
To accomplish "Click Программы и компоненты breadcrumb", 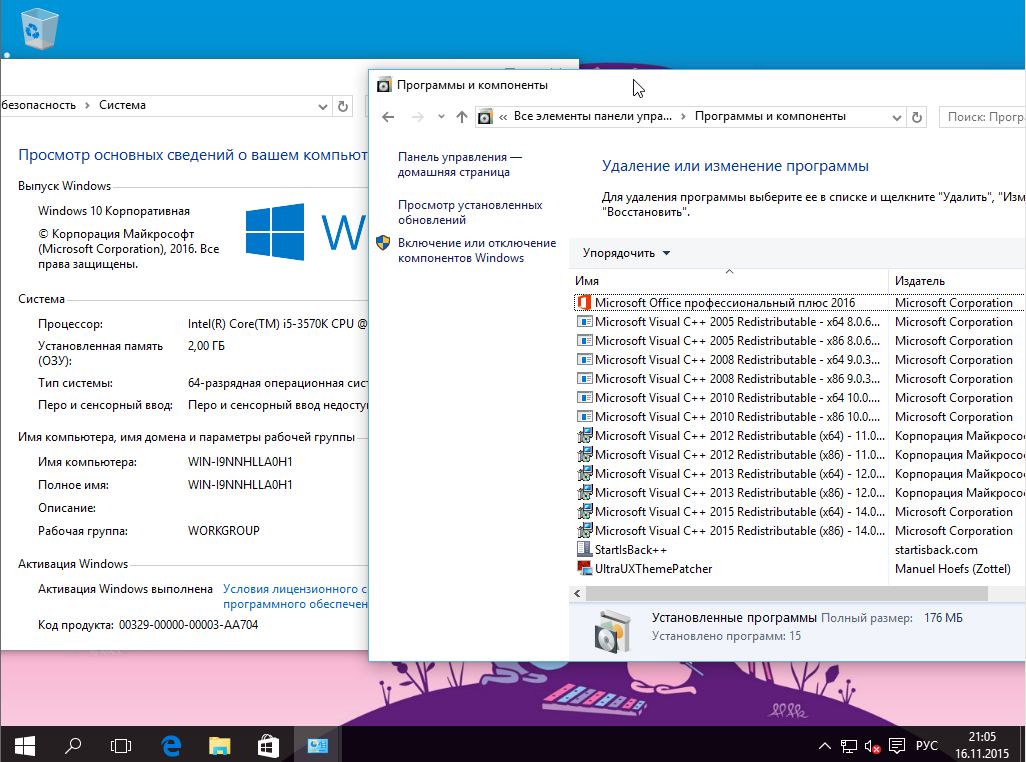I will (x=770, y=116).
